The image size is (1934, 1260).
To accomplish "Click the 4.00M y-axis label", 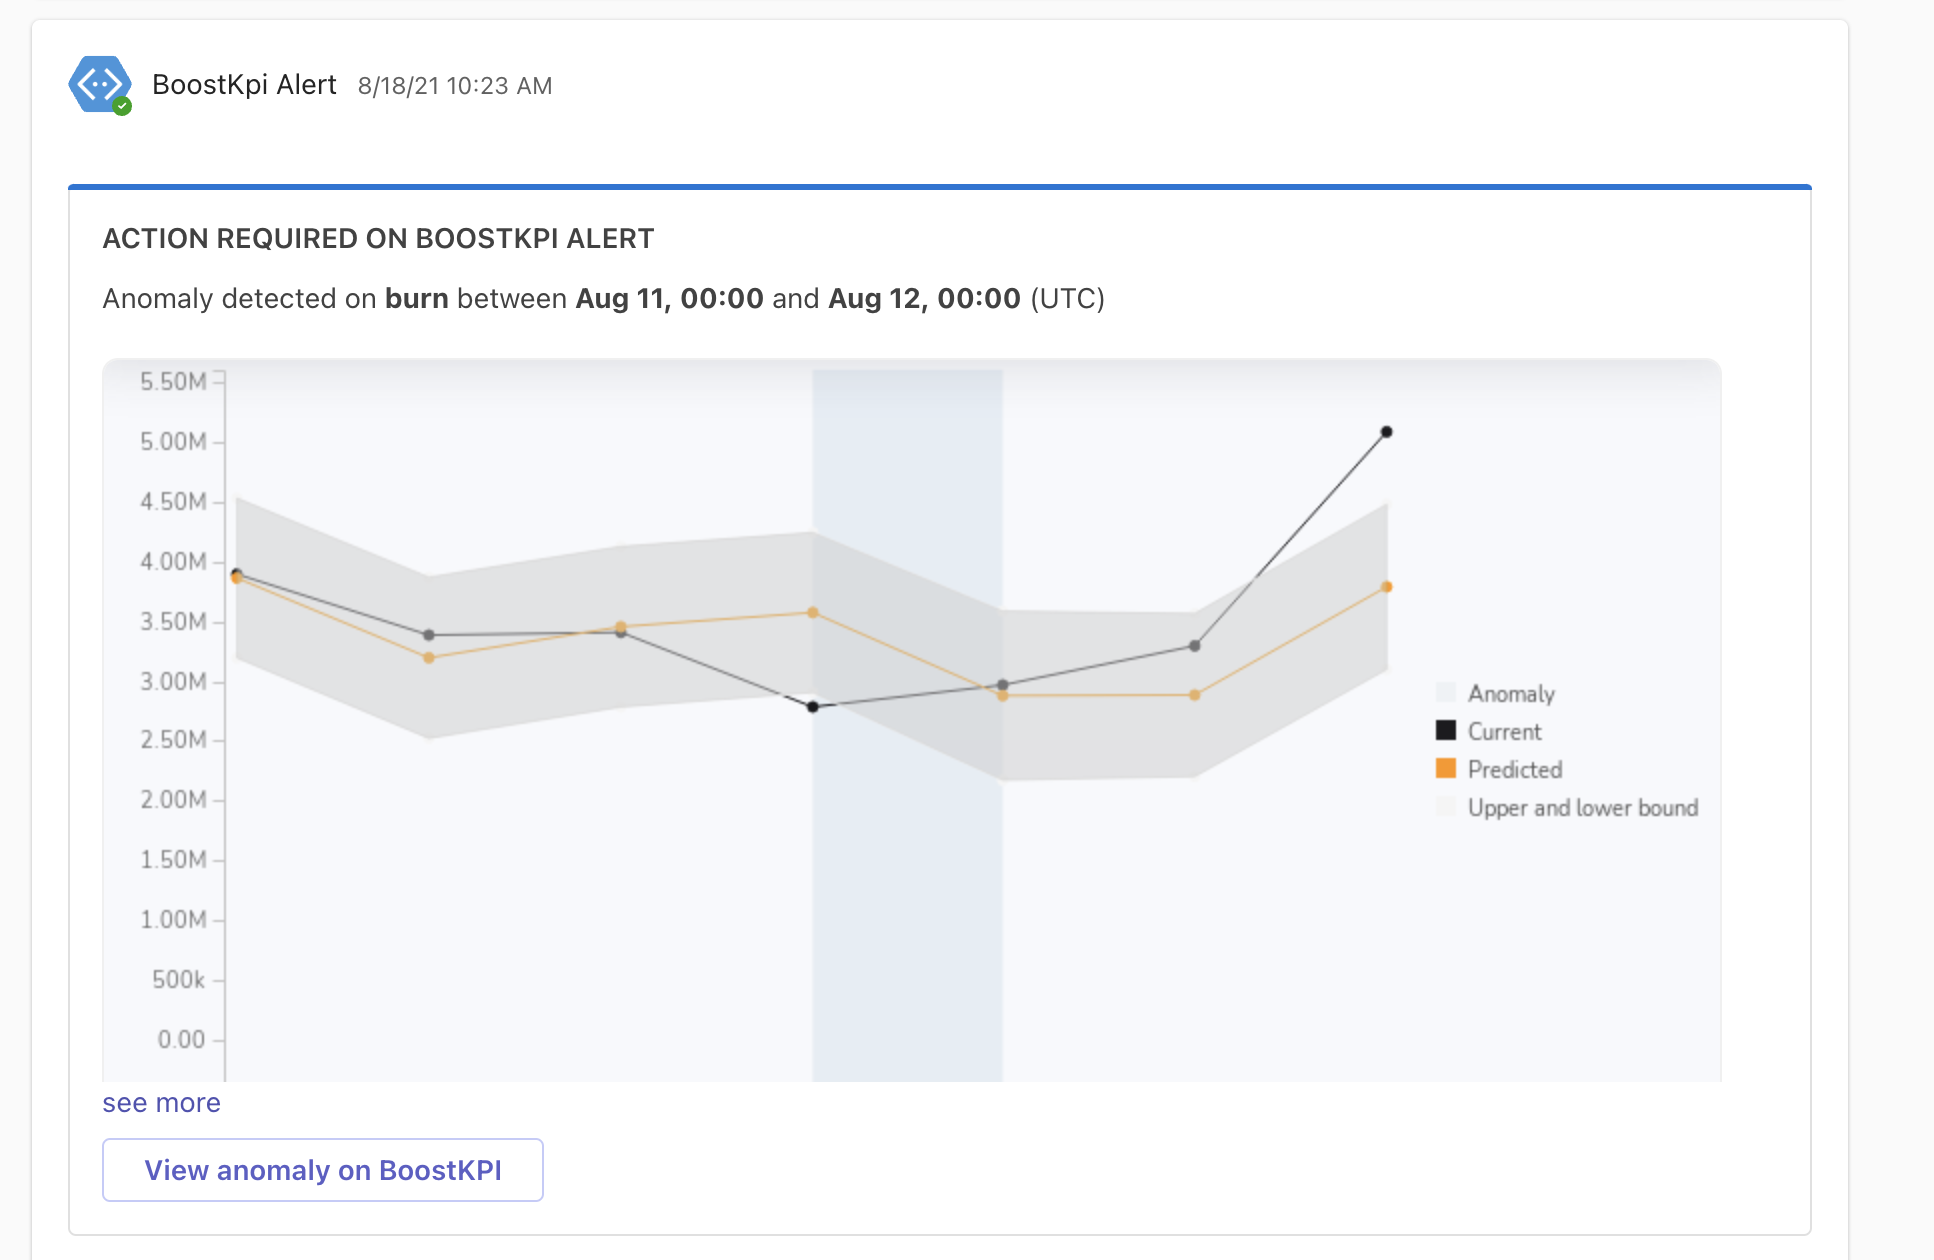I will (x=173, y=562).
